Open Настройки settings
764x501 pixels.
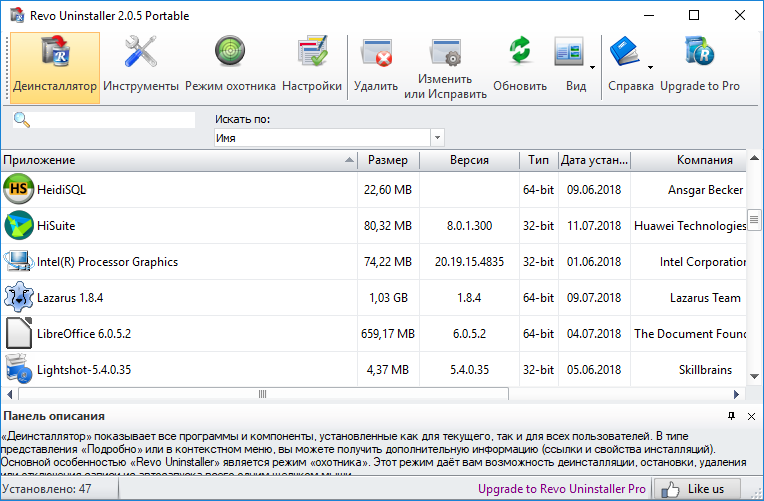[312, 68]
